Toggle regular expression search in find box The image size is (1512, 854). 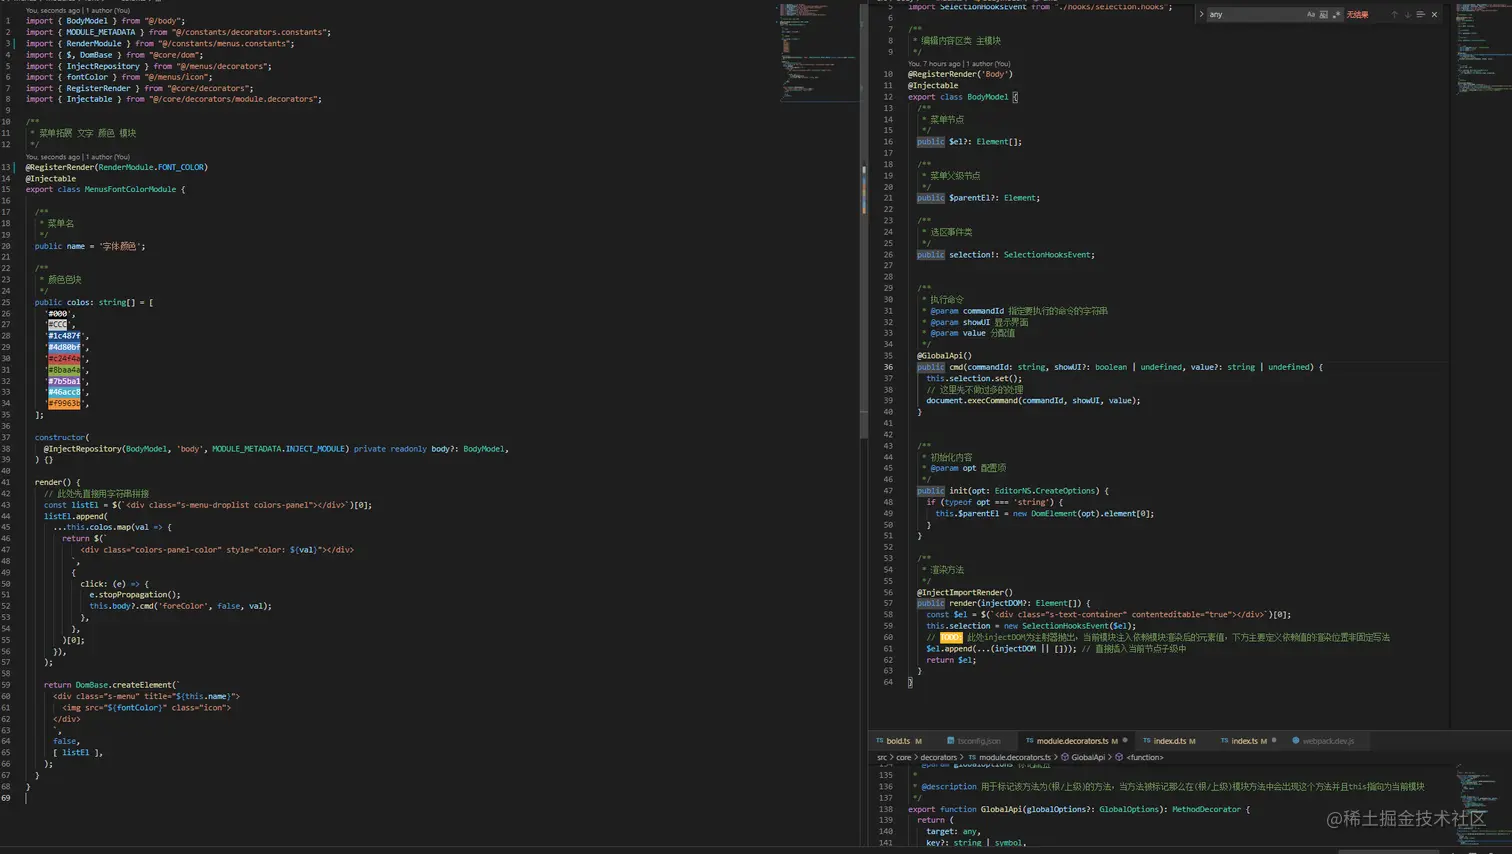(1337, 15)
